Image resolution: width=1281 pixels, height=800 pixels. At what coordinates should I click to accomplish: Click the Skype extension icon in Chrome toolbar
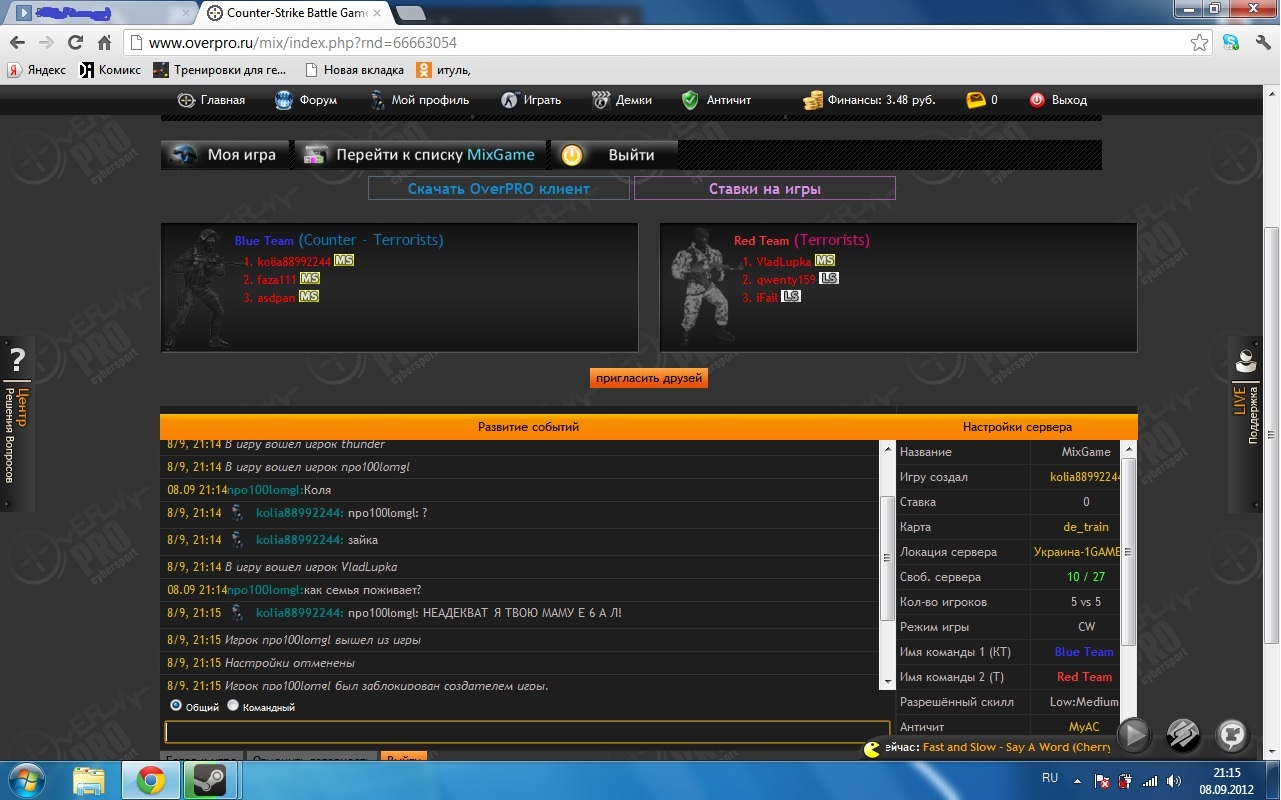pyautogui.click(x=1231, y=43)
